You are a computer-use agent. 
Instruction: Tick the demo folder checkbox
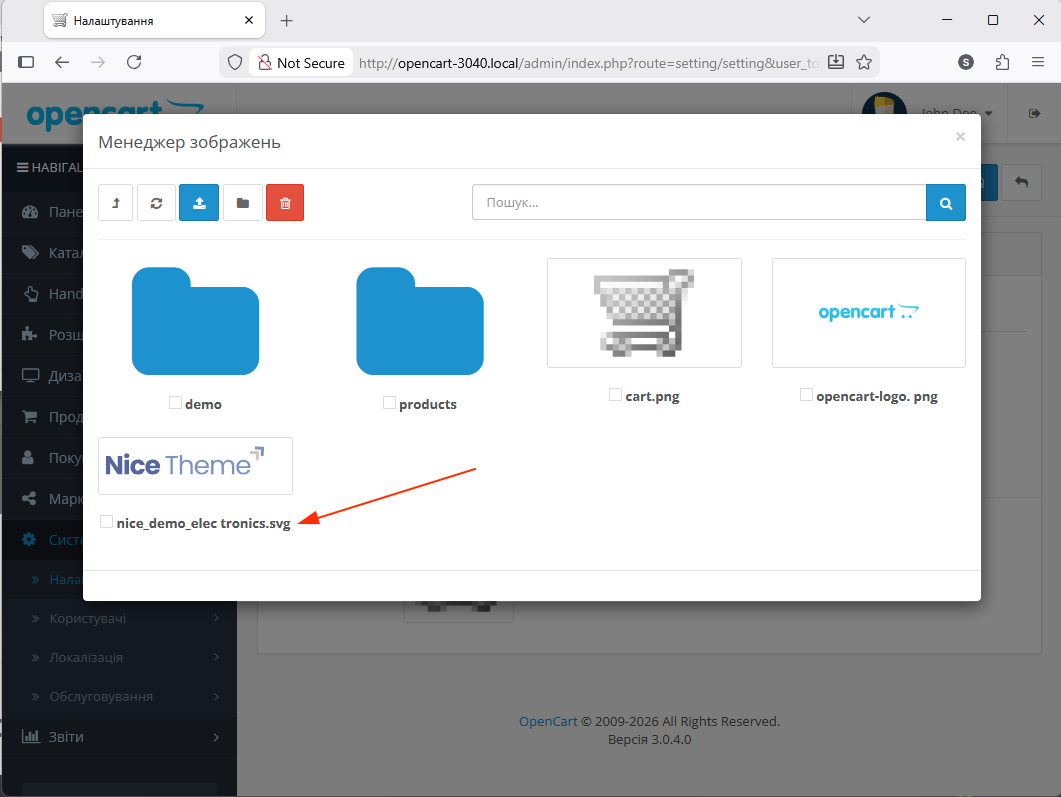tap(175, 403)
